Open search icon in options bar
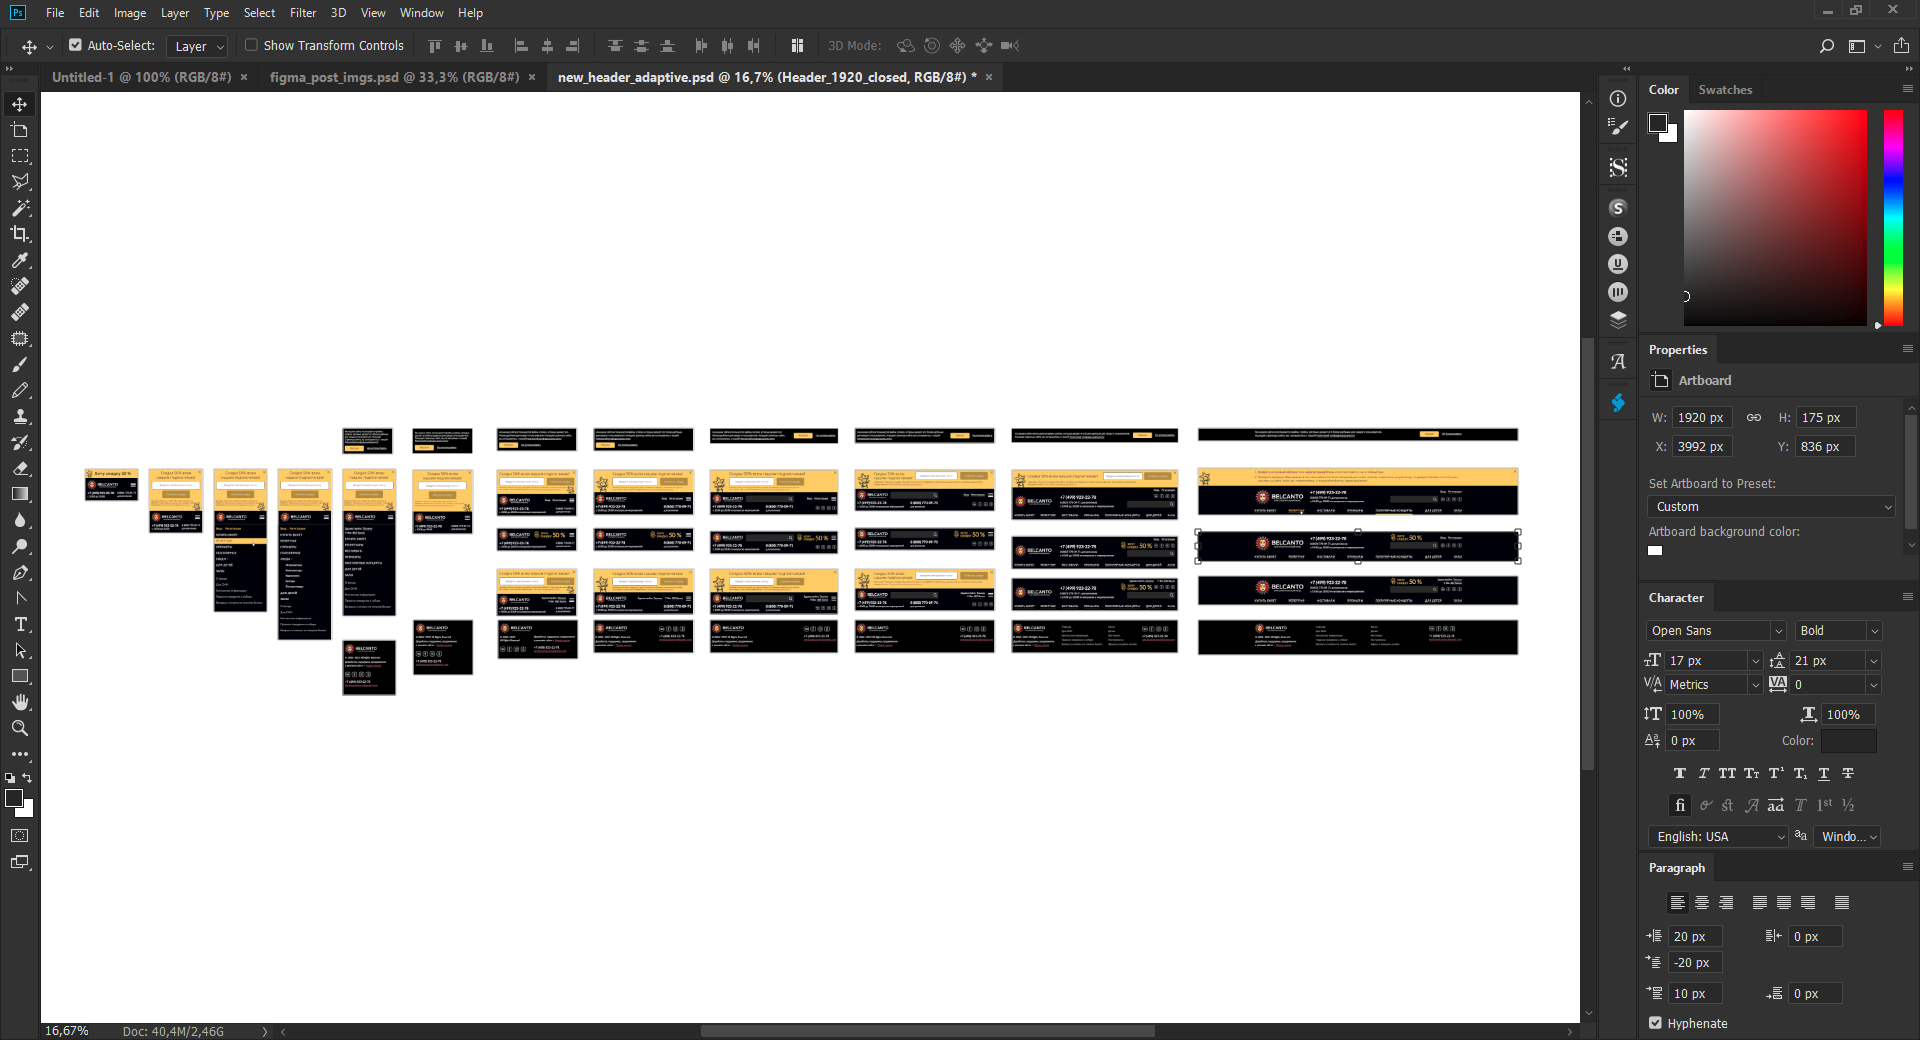Viewport: 1920px width, 1040px height. tap(1827, 46)
